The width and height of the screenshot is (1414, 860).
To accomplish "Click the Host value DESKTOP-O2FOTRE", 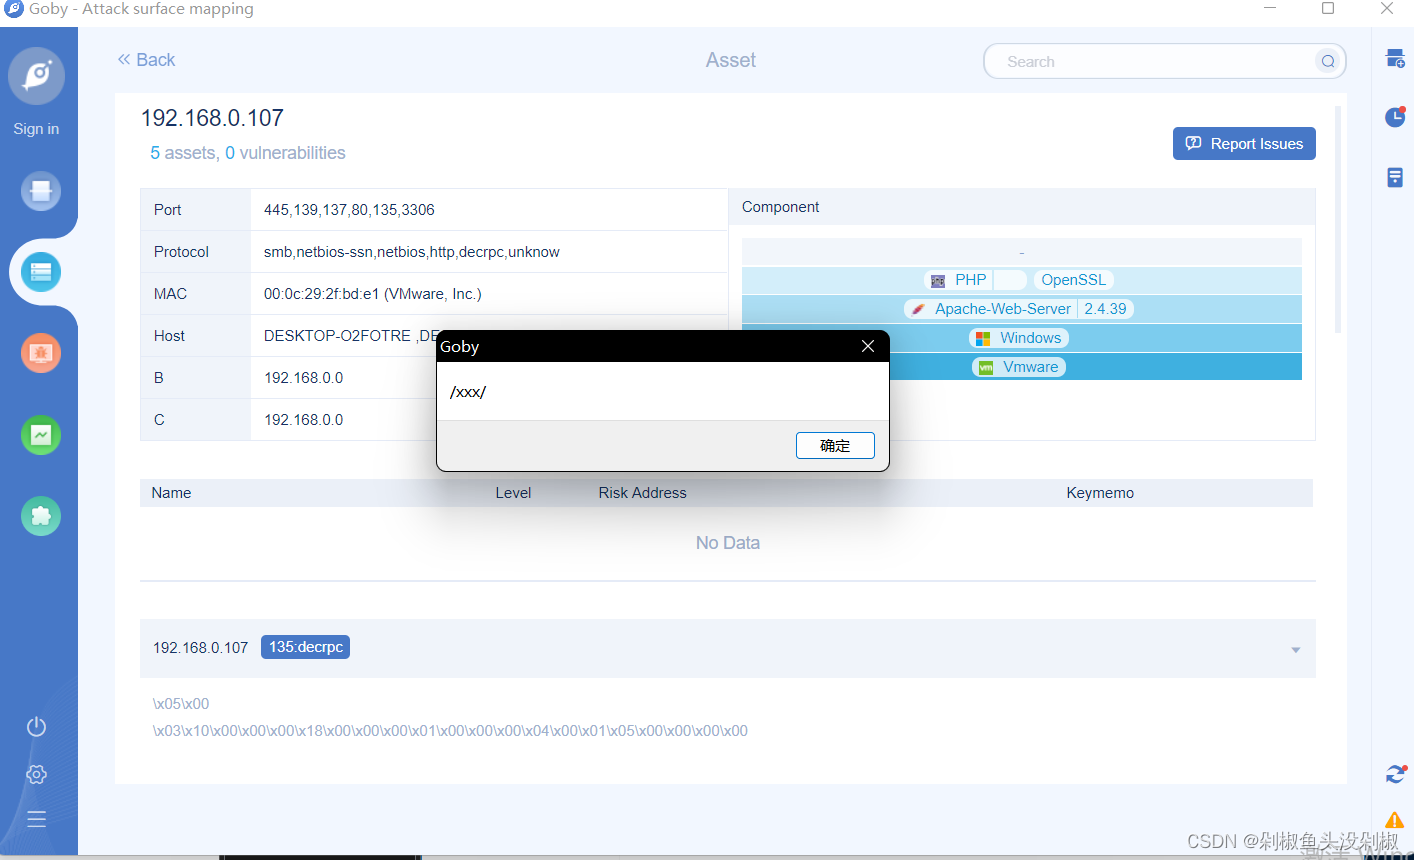I will coord(337,336).
